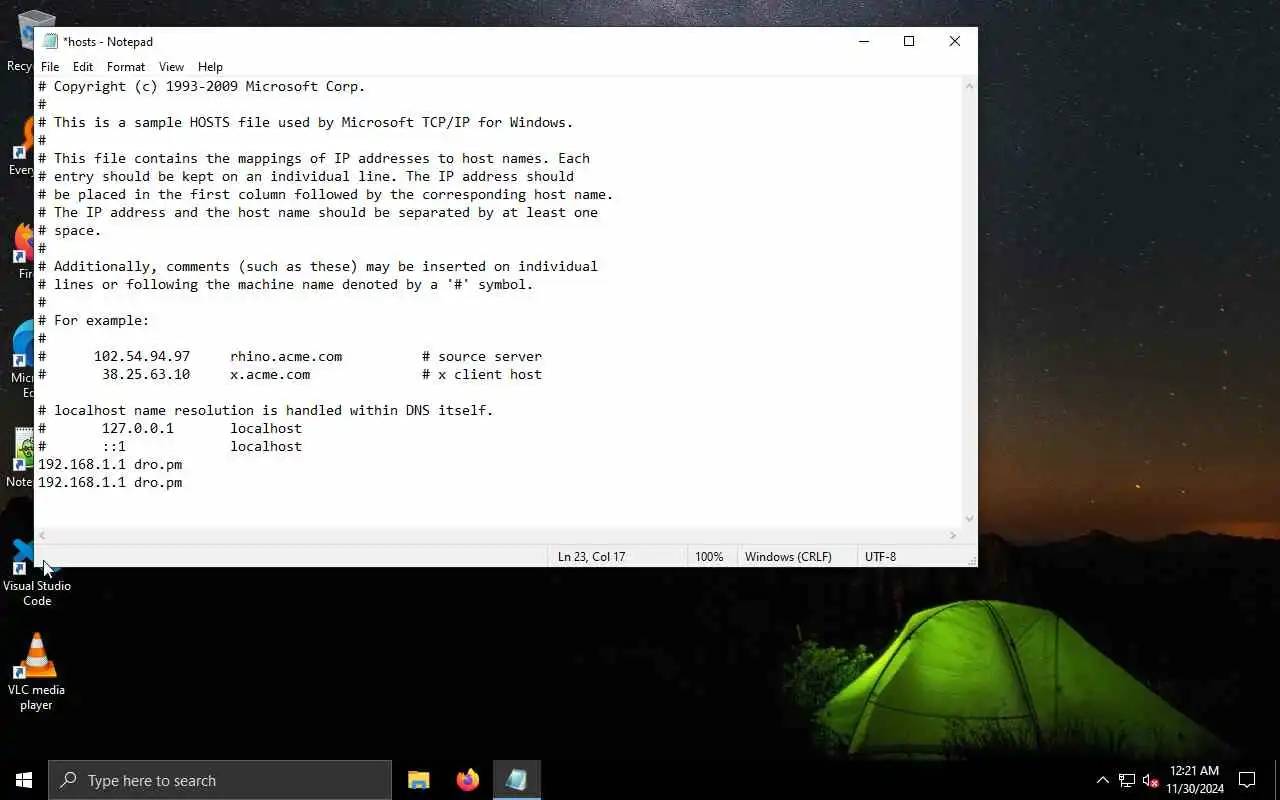Select the Microsoft Edge desktop icon

[20, 360]
